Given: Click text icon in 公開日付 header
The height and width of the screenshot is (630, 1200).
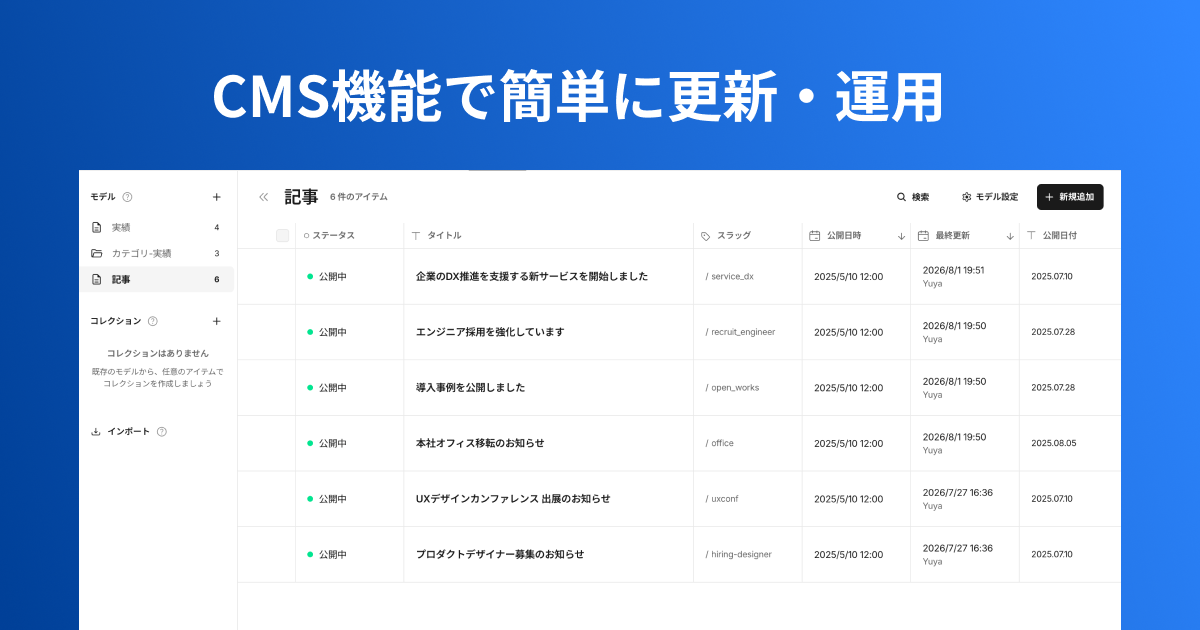Looking at the screenshot, I should [x=1031, y=236].
